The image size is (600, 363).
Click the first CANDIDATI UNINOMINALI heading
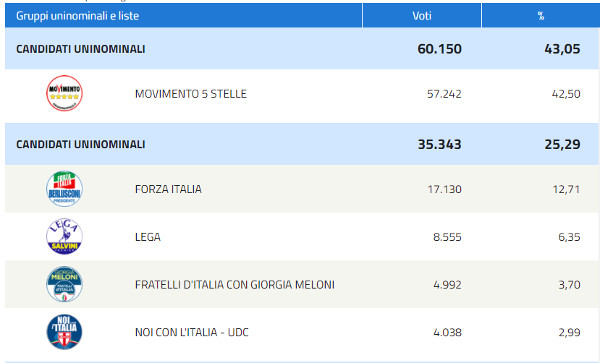(80, 49)
